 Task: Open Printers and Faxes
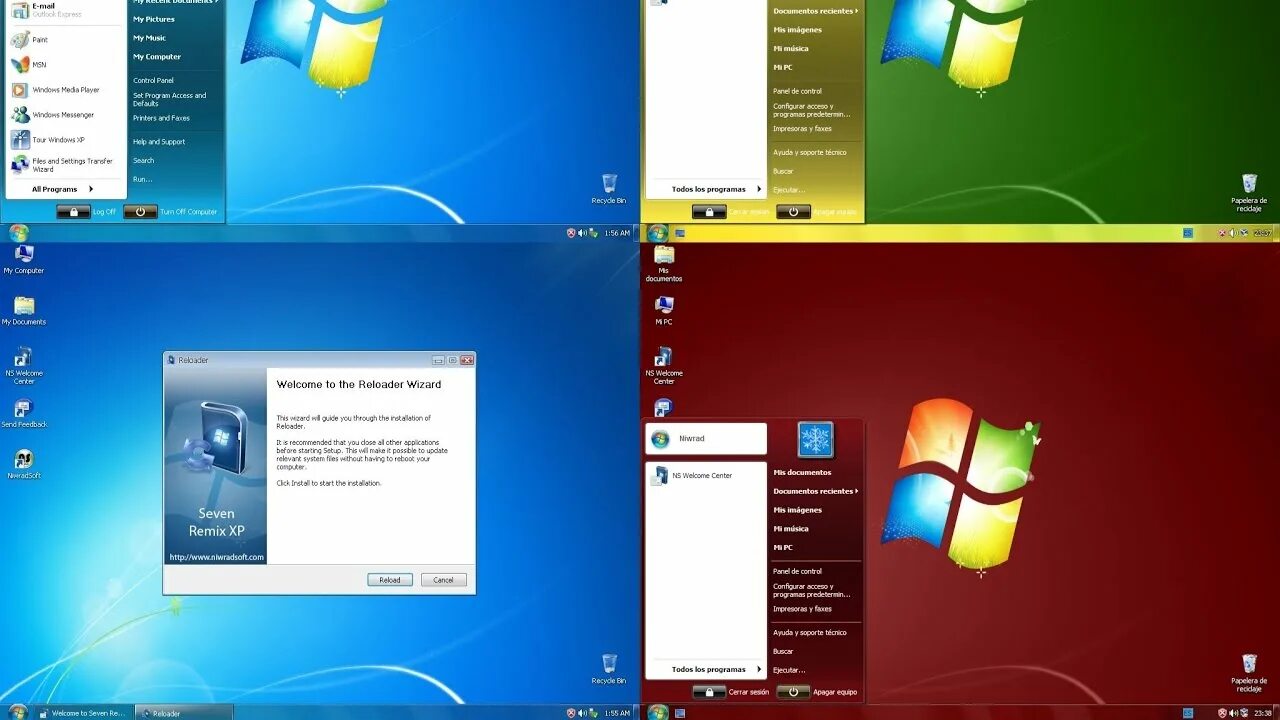(x=161, y=118)
